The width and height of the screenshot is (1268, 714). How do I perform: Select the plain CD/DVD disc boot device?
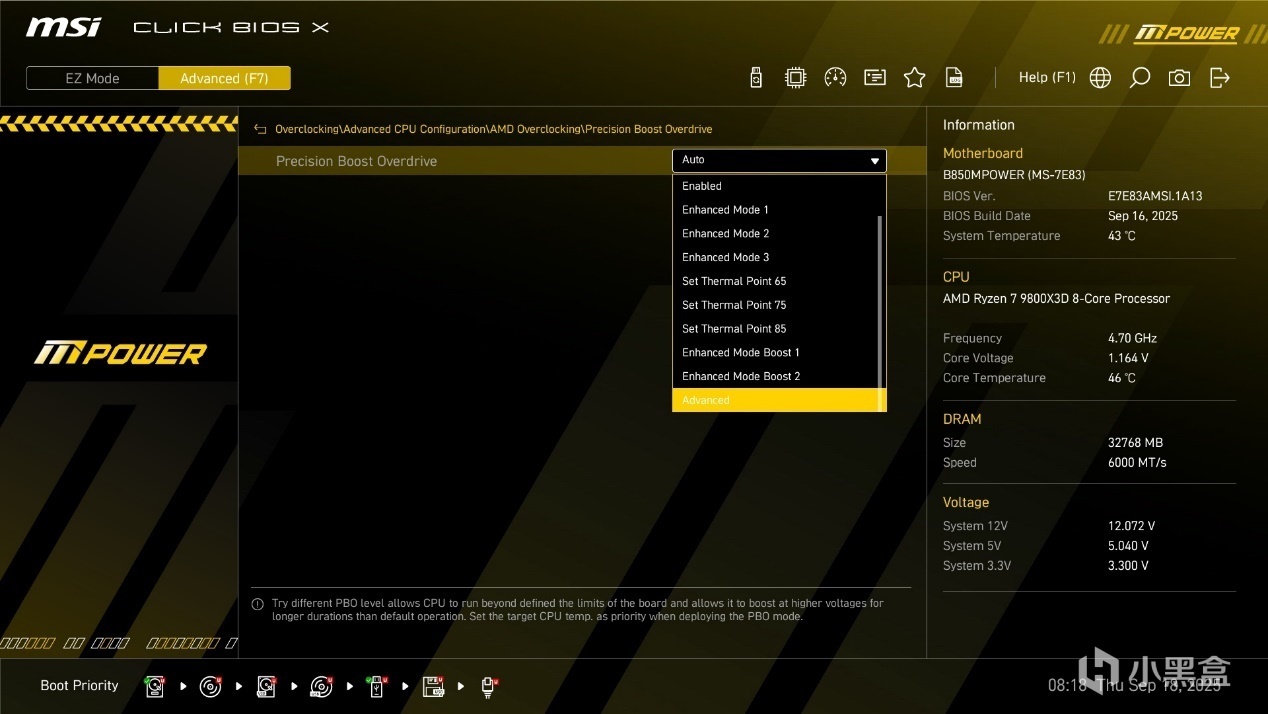210,686
